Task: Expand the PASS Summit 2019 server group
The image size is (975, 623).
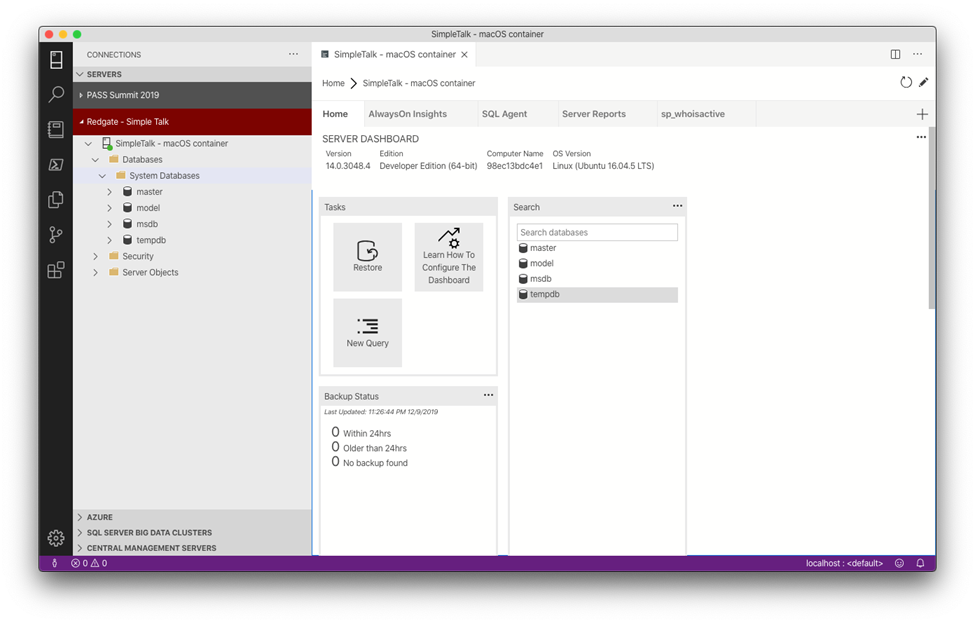Action: [x=81, y=95]
